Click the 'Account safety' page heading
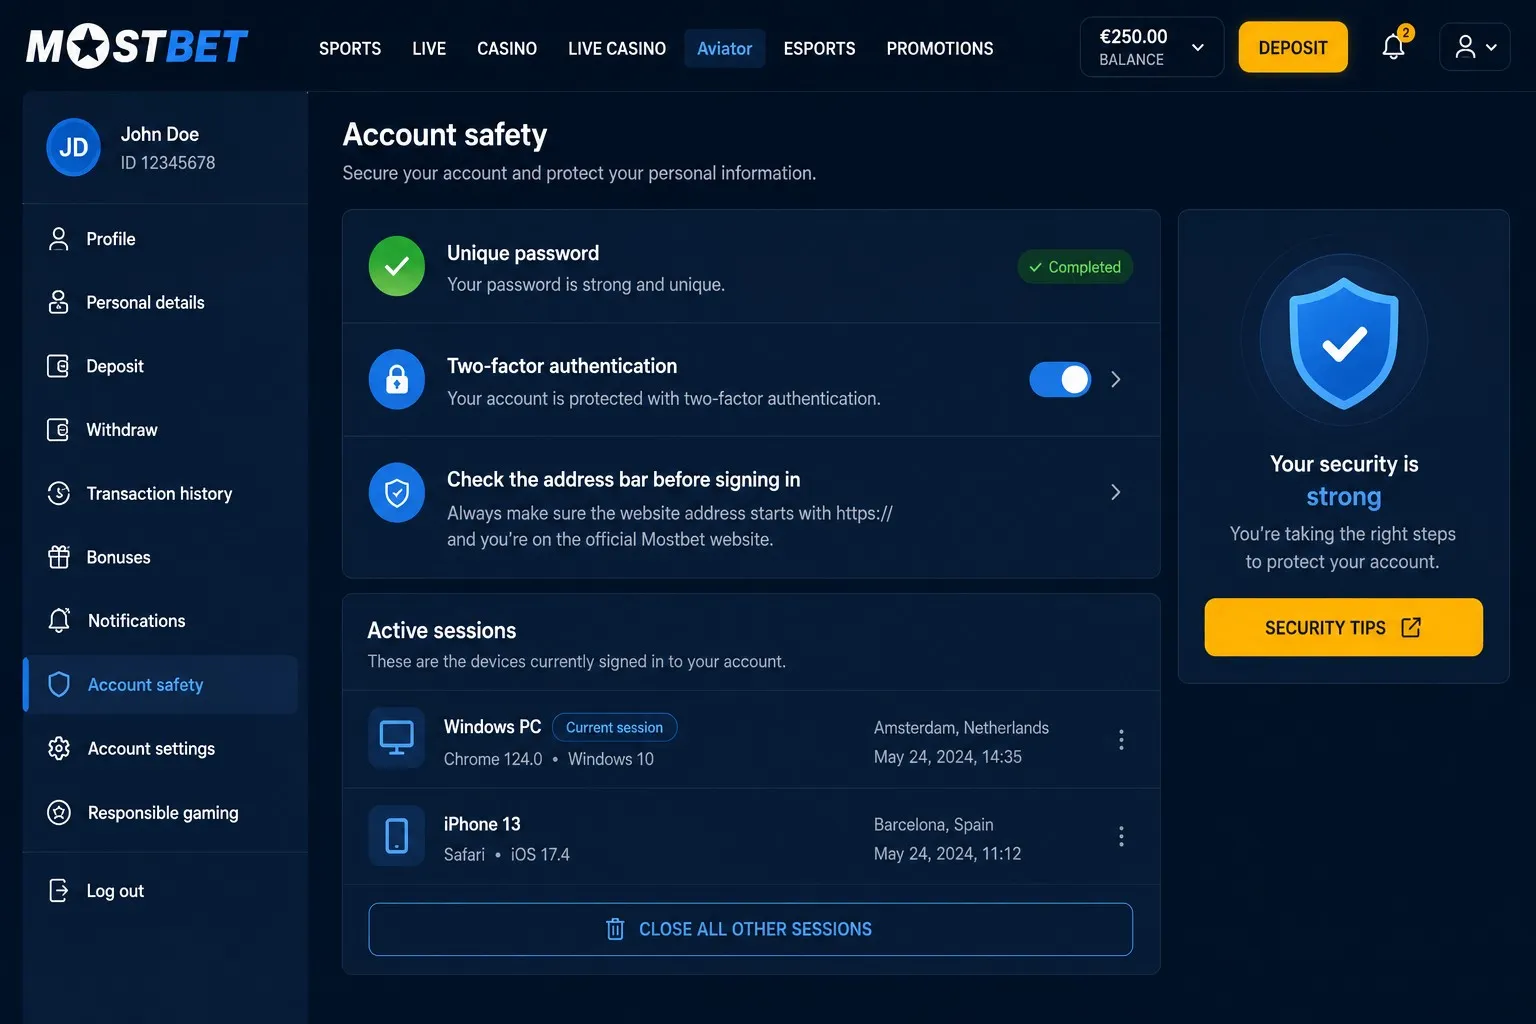The image size is (1536, 1024). (445, 135)
